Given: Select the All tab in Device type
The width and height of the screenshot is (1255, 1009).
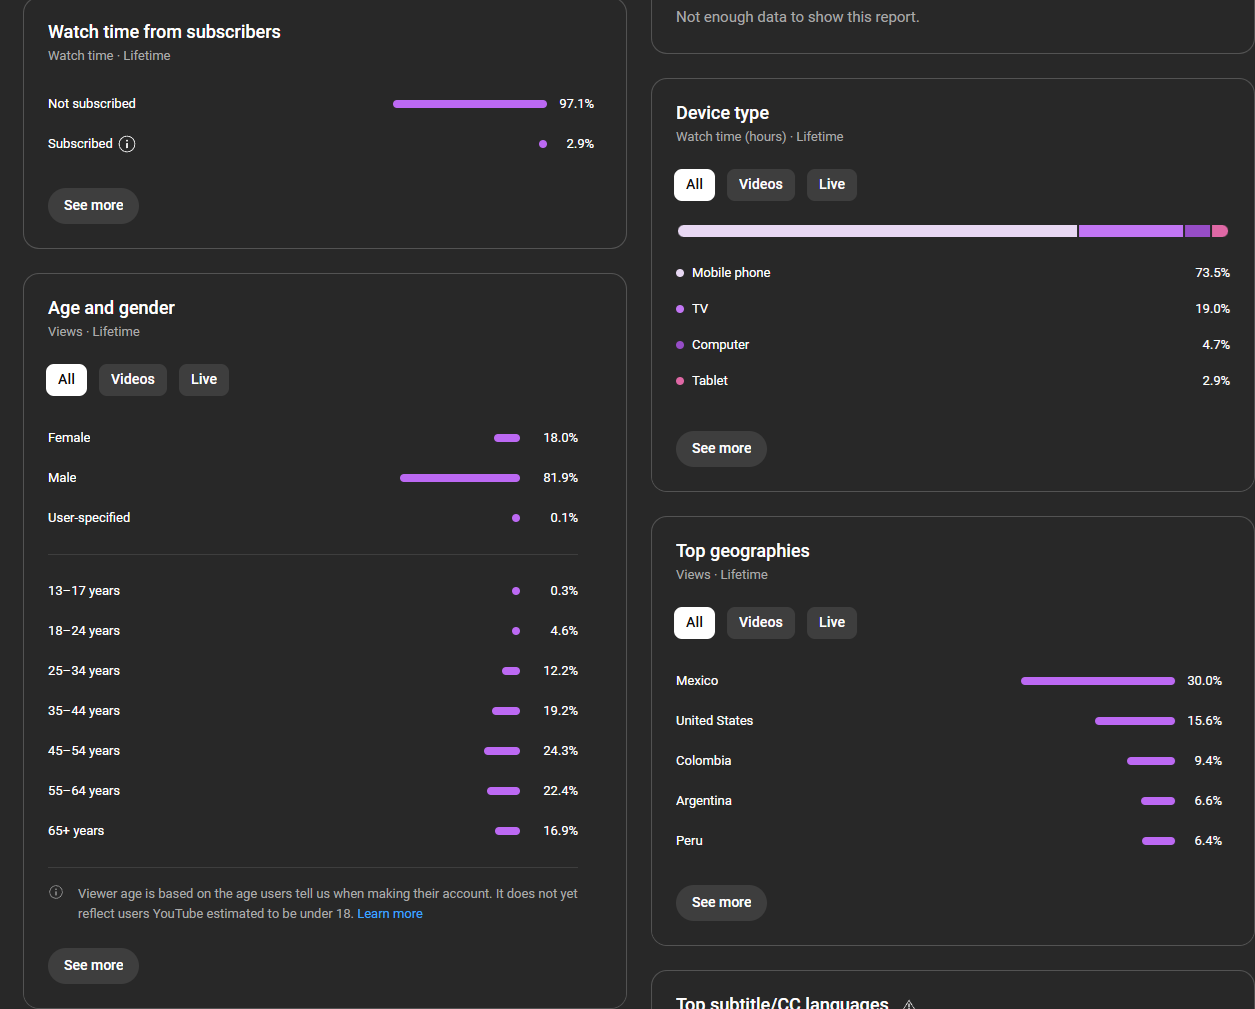Looking at the screenshot, I should [694, 185].
